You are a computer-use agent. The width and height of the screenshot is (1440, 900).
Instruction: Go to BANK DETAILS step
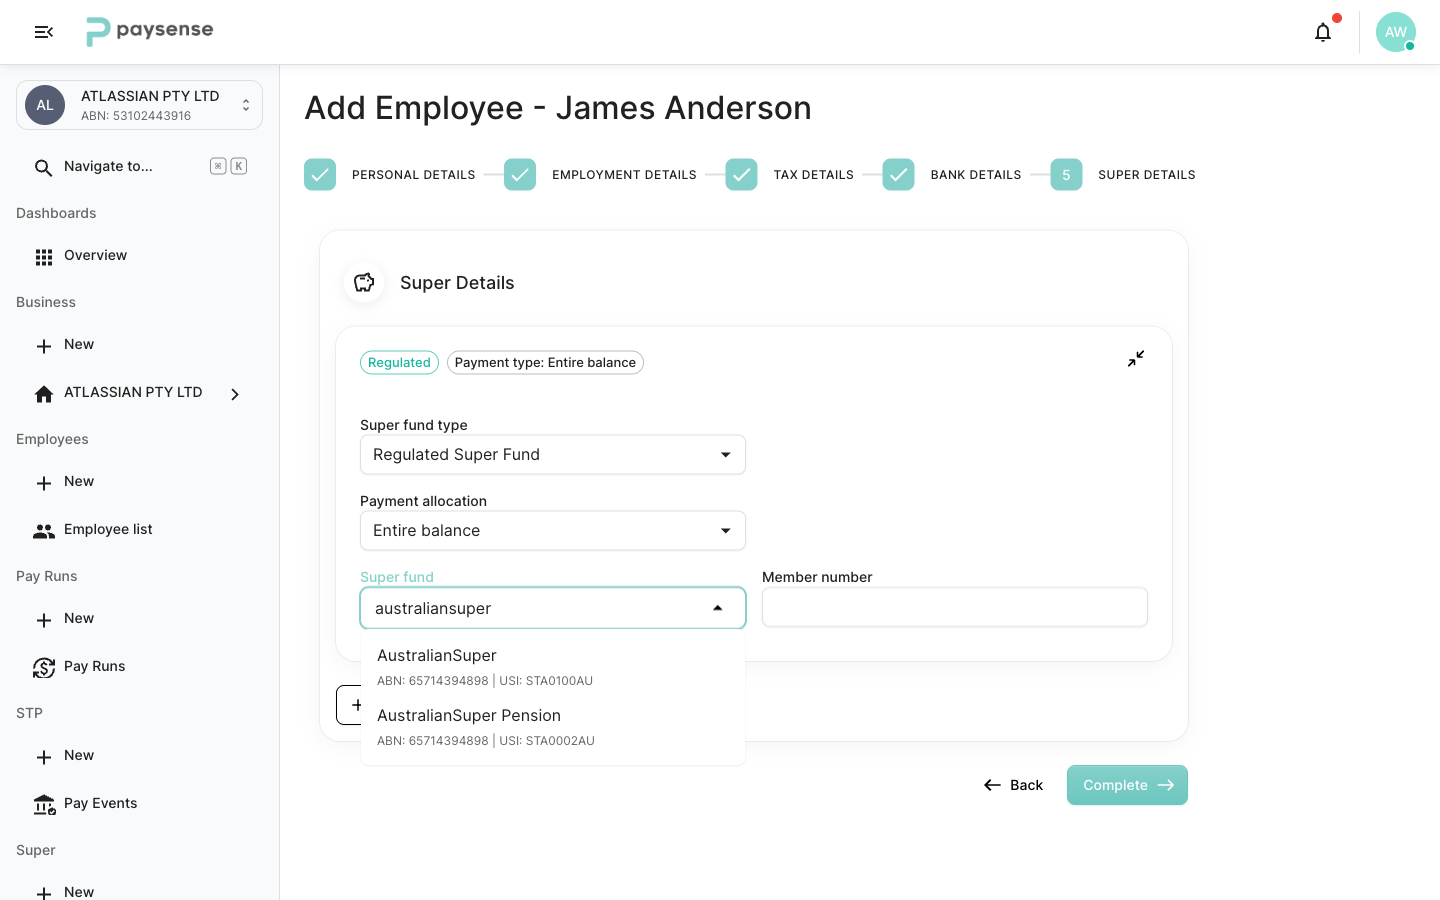pos(976,175)
